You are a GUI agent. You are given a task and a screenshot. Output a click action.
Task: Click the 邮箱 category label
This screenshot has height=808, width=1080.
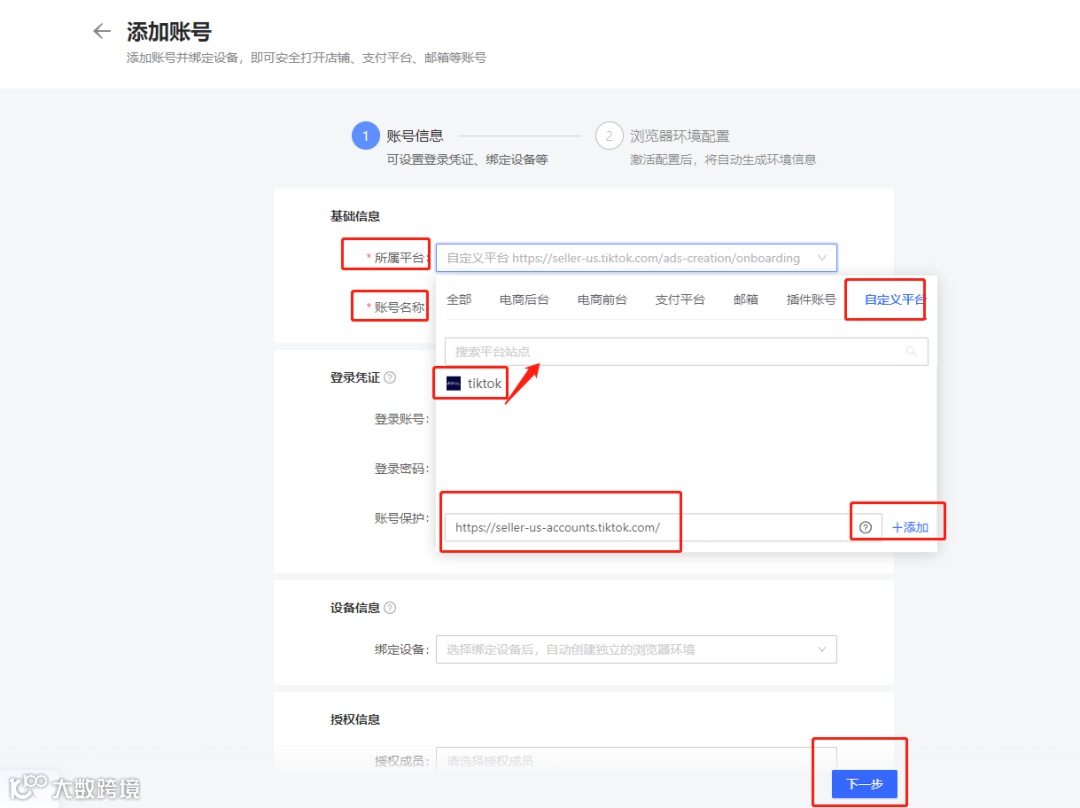click(x=745, y=298)
